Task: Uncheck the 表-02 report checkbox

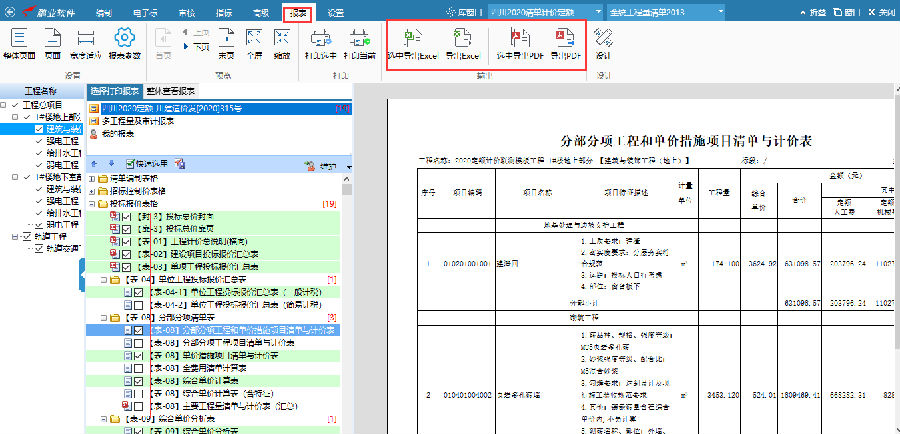Action: [127, 254]
